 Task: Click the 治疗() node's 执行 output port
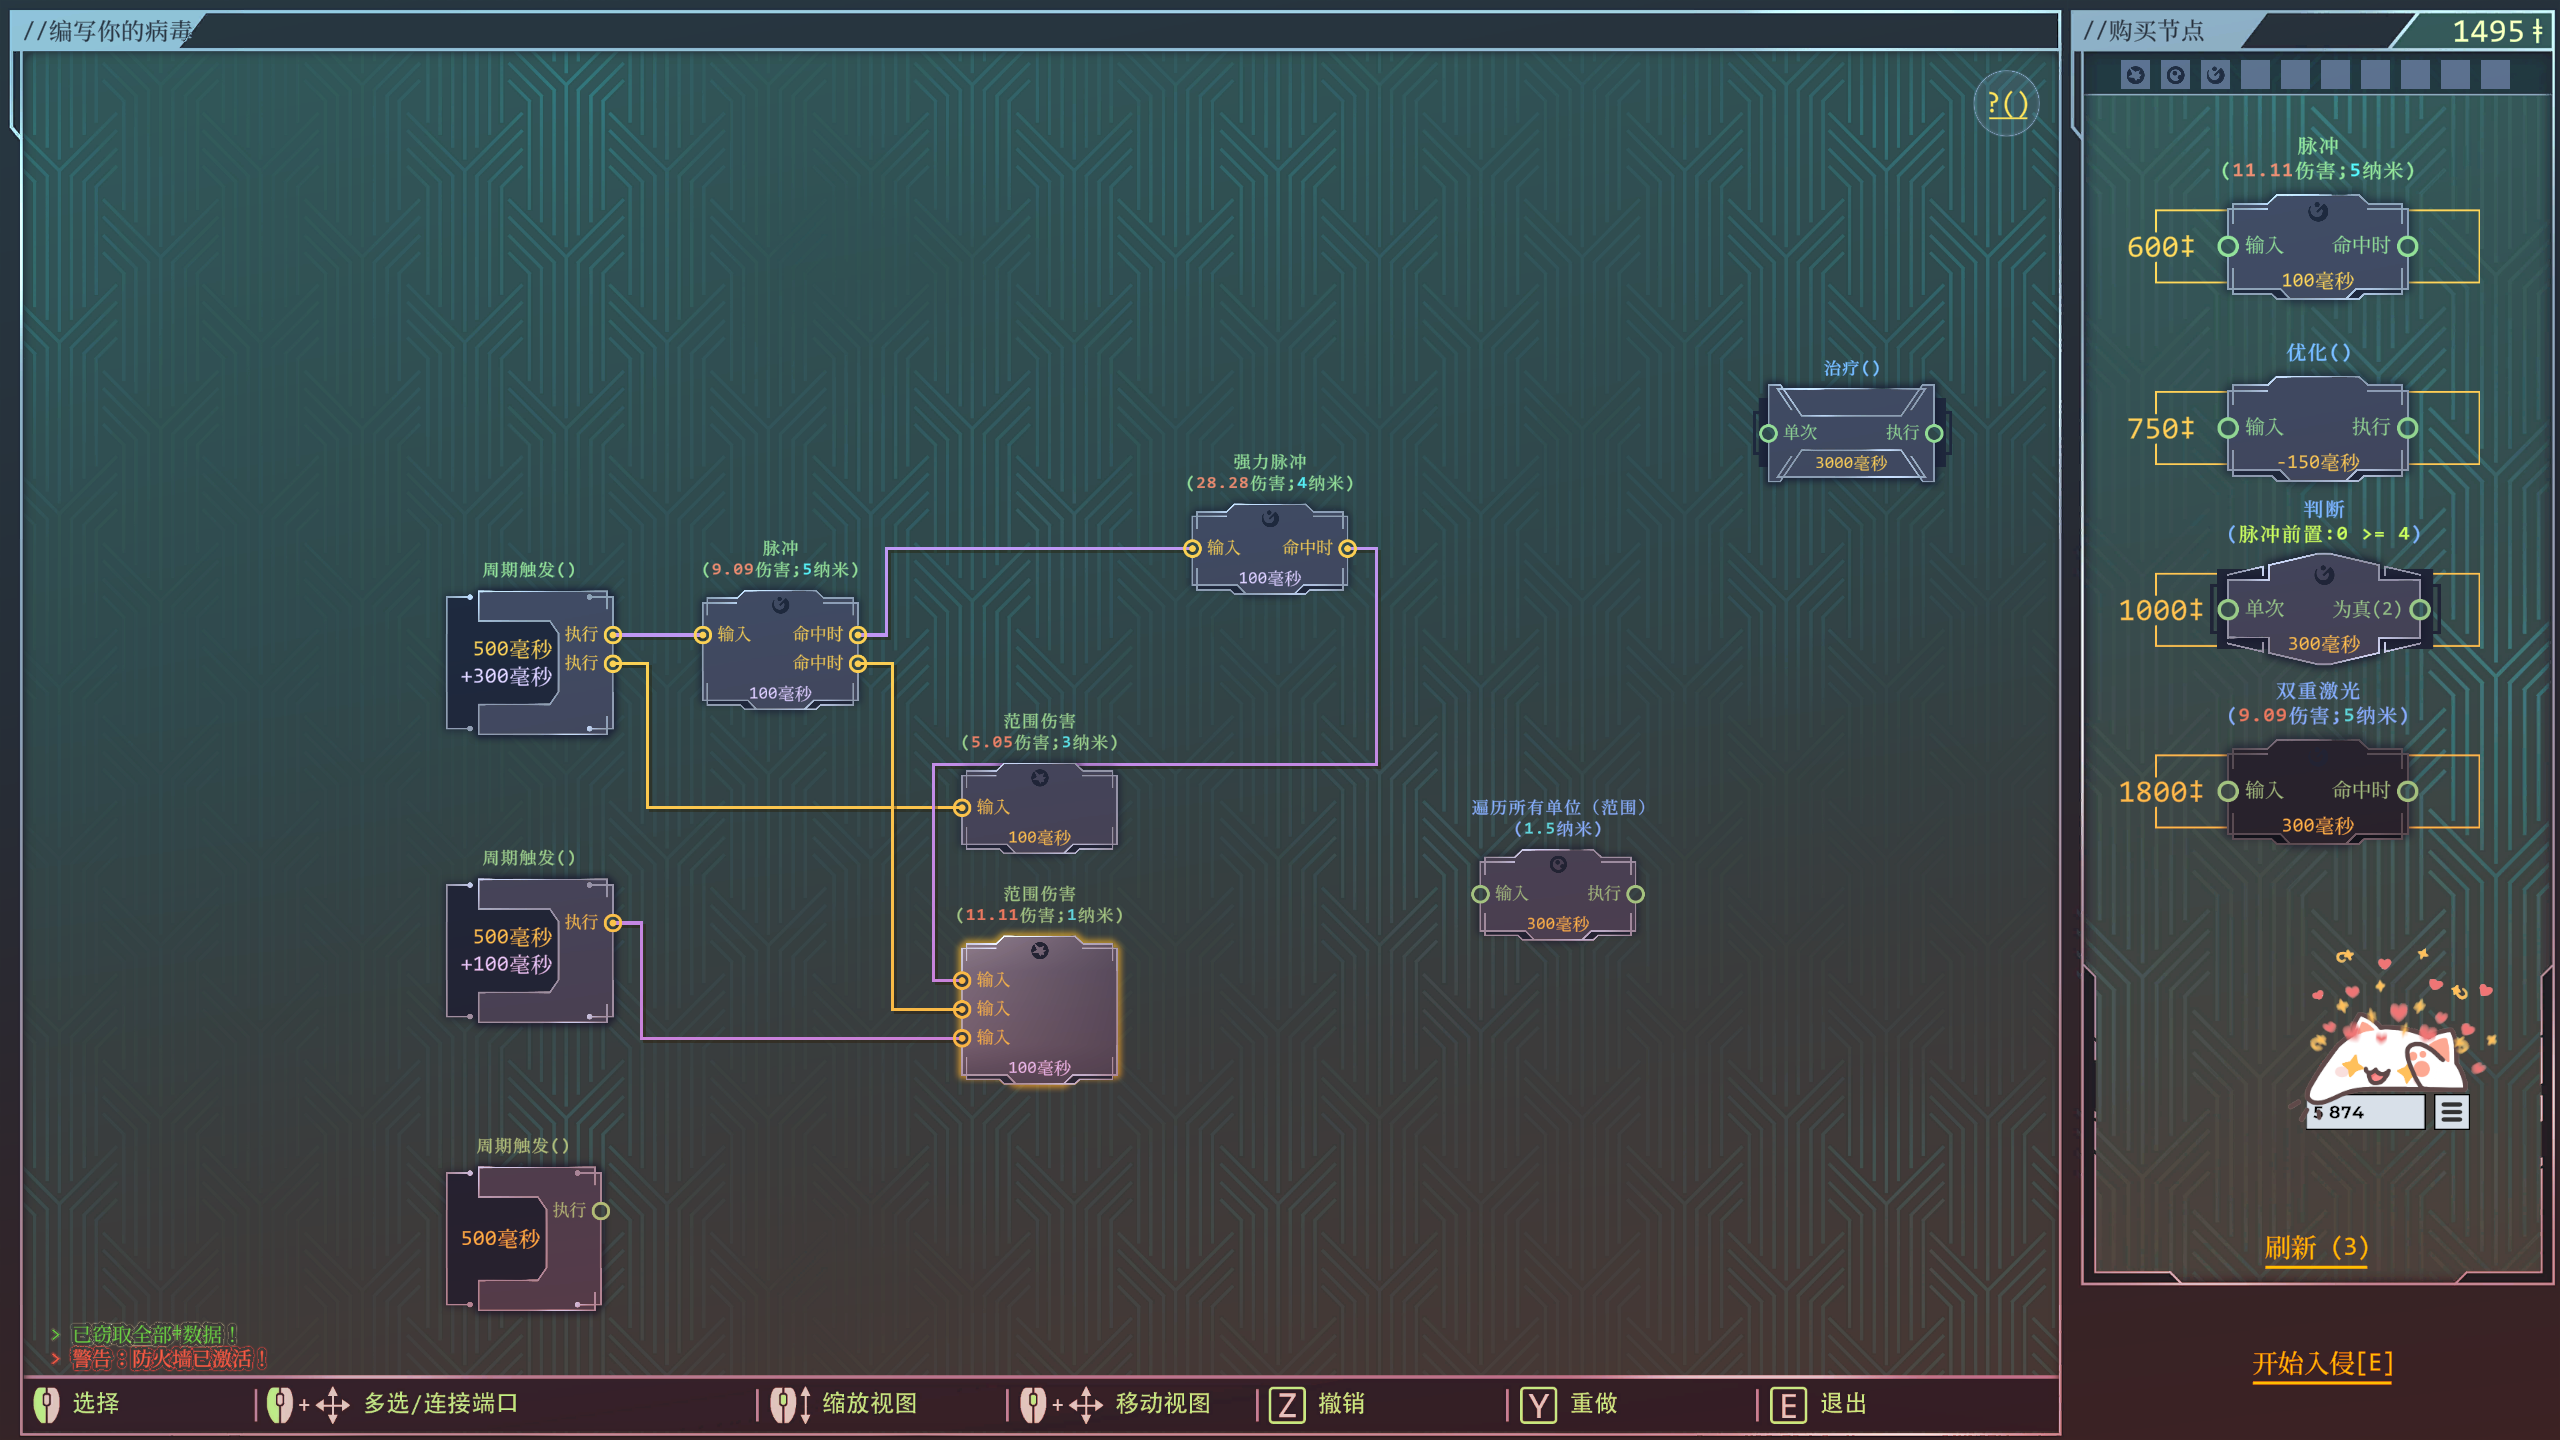pos(1934,433)
